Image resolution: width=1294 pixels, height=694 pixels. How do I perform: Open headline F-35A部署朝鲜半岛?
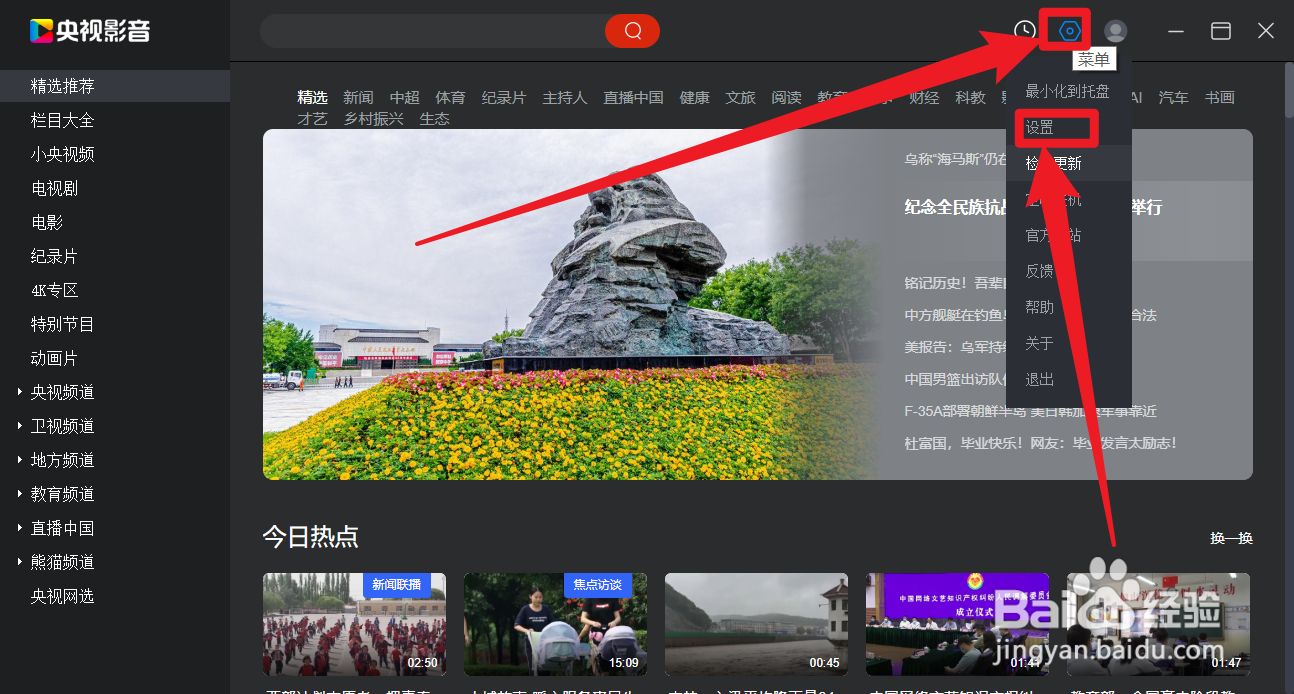1031,411
